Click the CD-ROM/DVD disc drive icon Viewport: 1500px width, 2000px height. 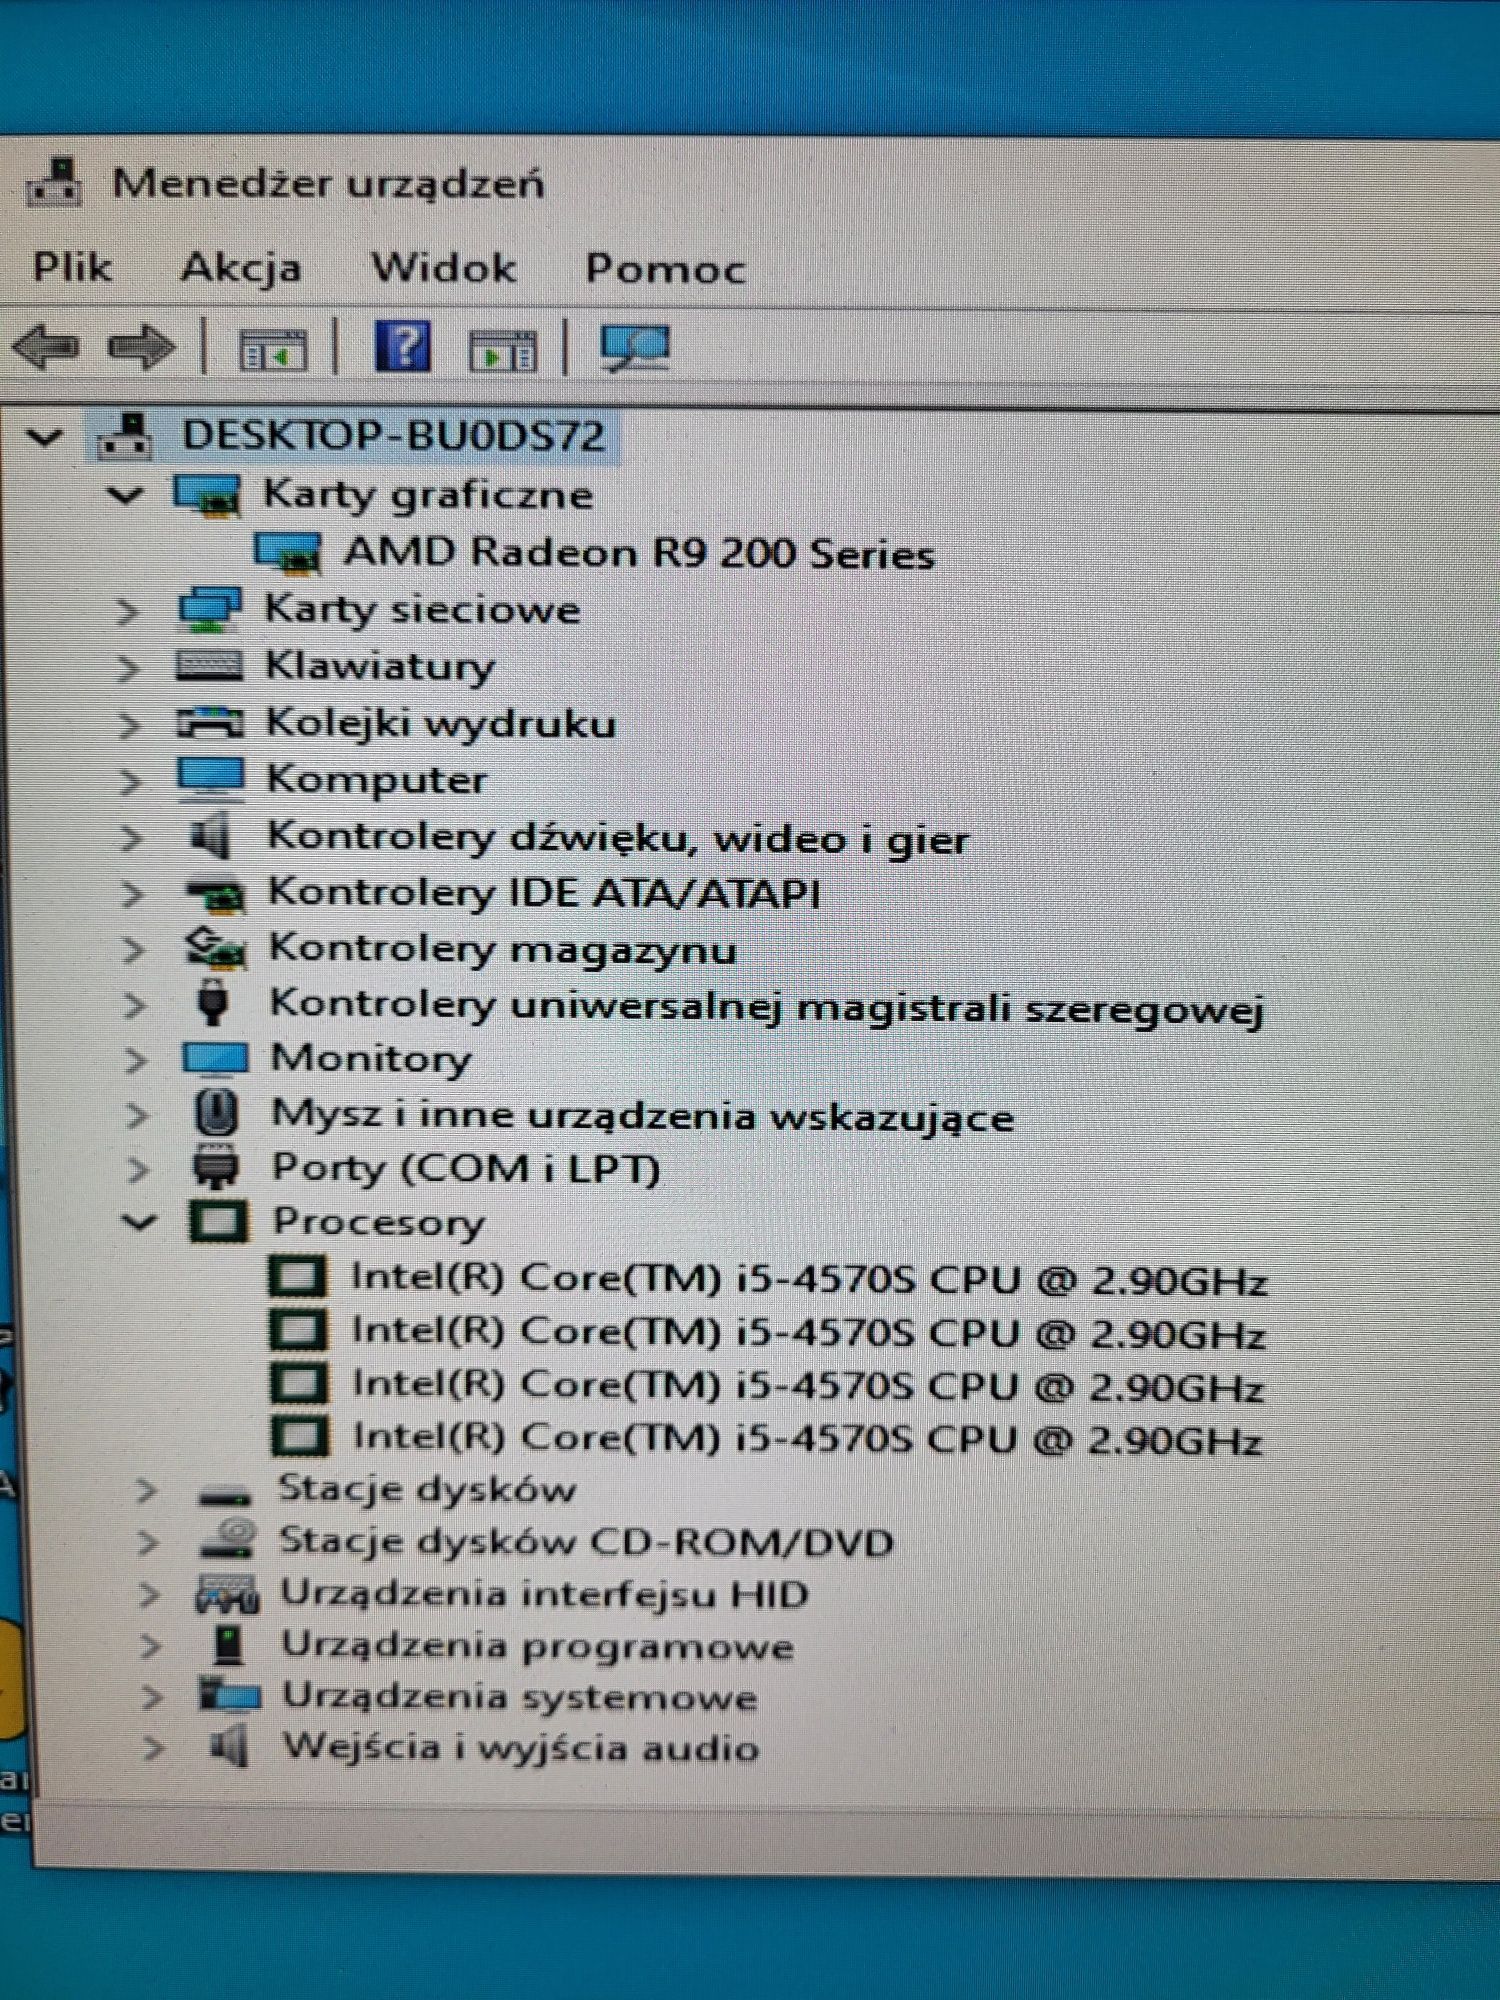coord(227,1539)
